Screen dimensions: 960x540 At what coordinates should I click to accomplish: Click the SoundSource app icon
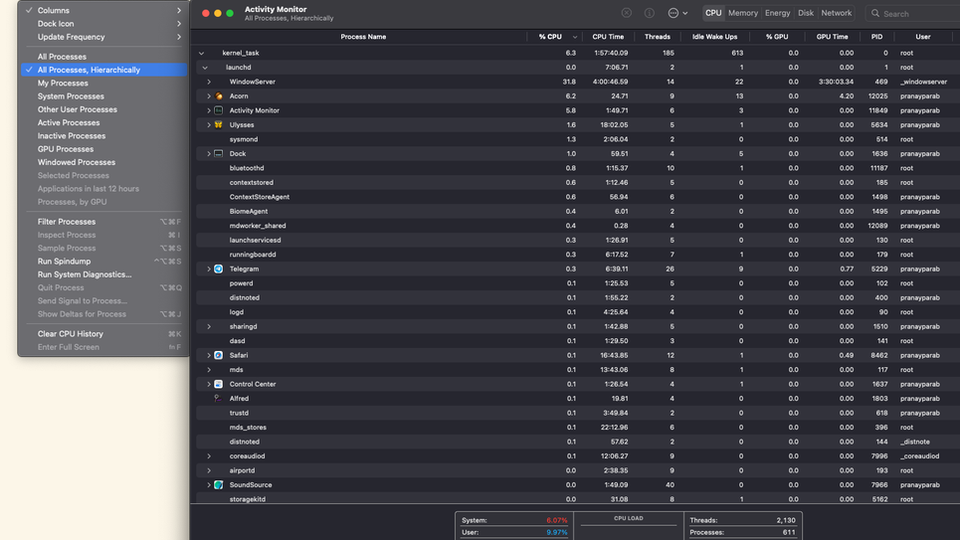click(x=219, y=485)
